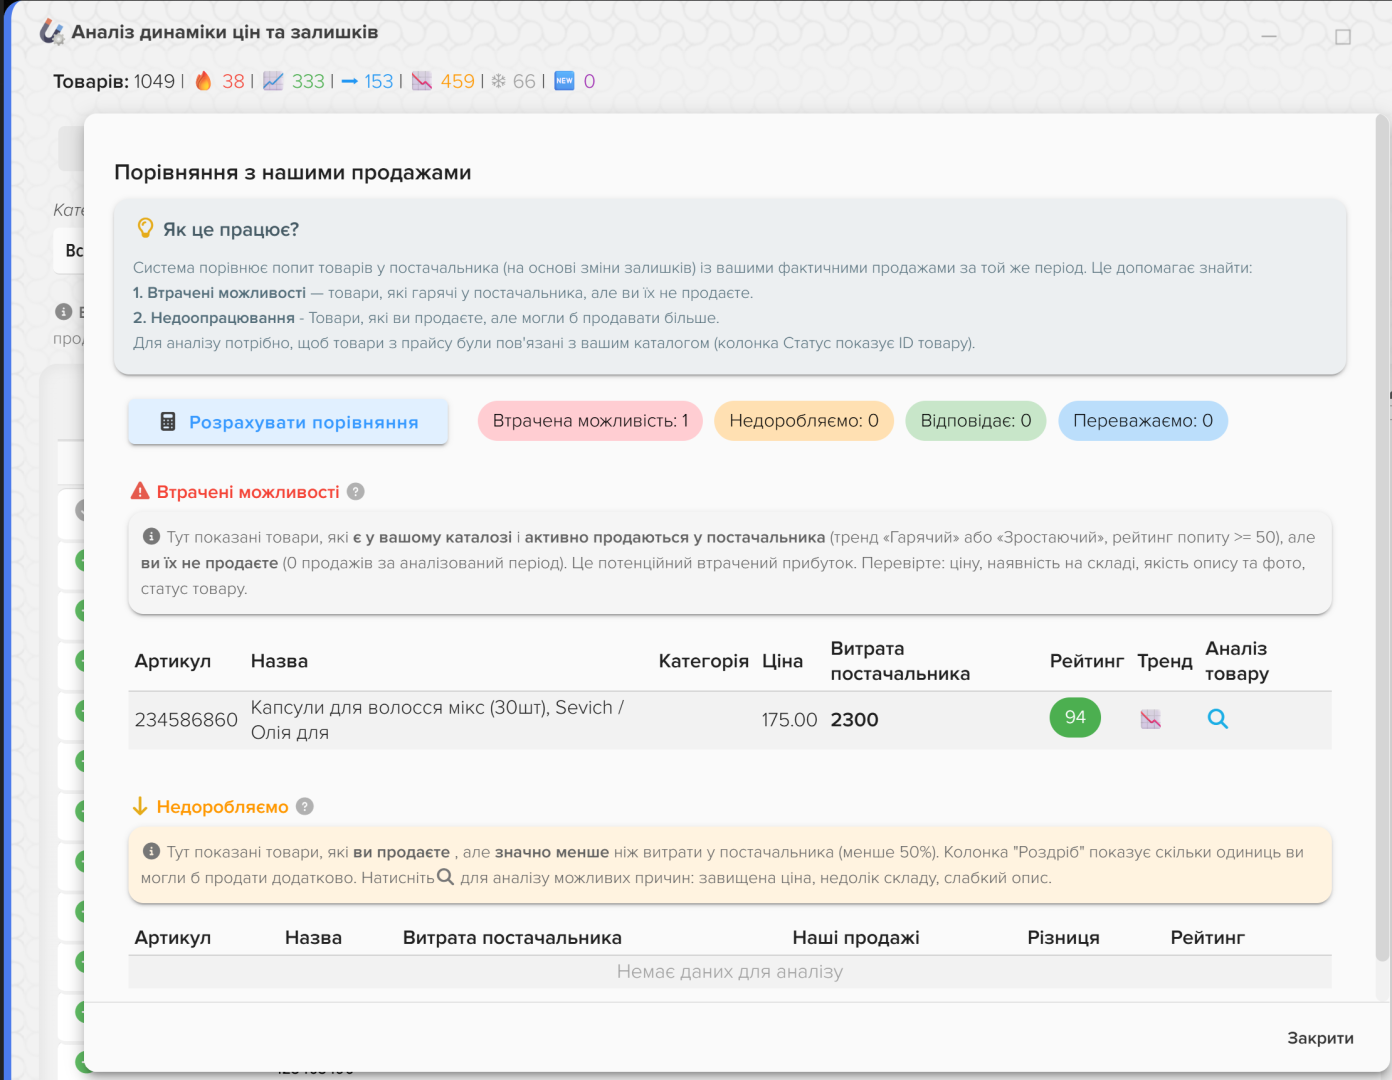Click the help icon next to Недоробляємо

(305, 806)
